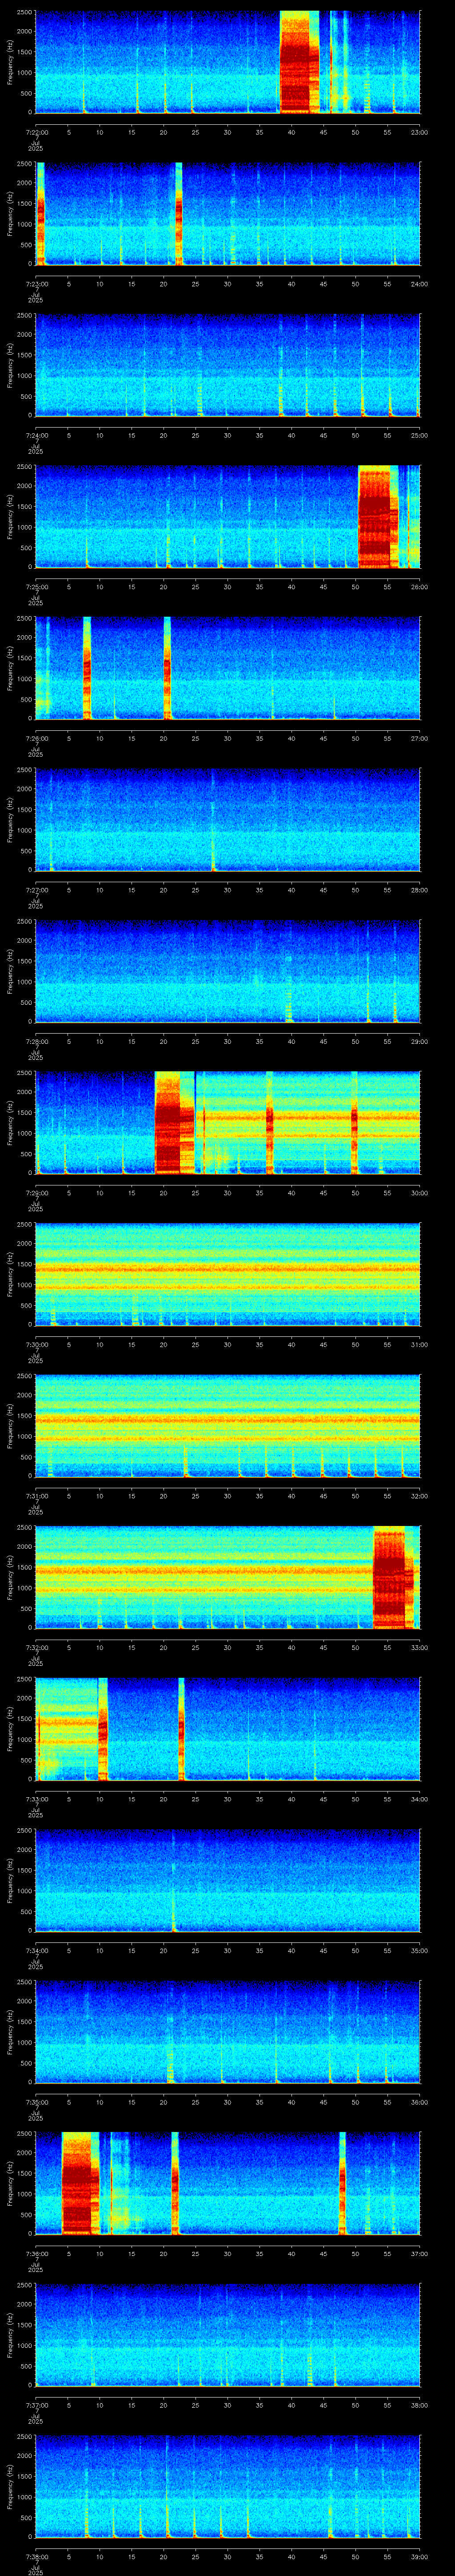Select the spectrogram panel starting at 7:34:00
Viewport: 455px width, 2576px height.
tap(227, 1881)
